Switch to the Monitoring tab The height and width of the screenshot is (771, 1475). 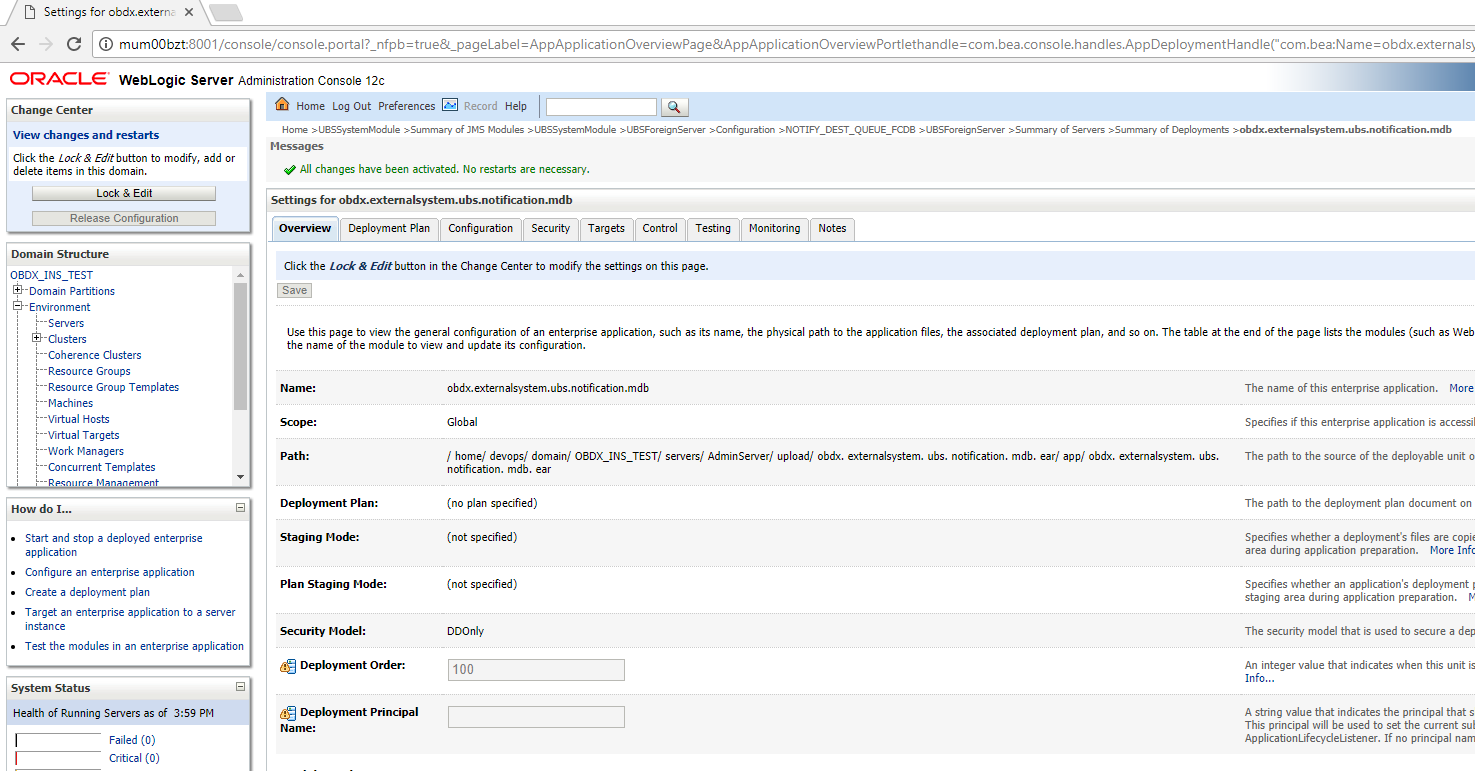[x=774, y=229]
